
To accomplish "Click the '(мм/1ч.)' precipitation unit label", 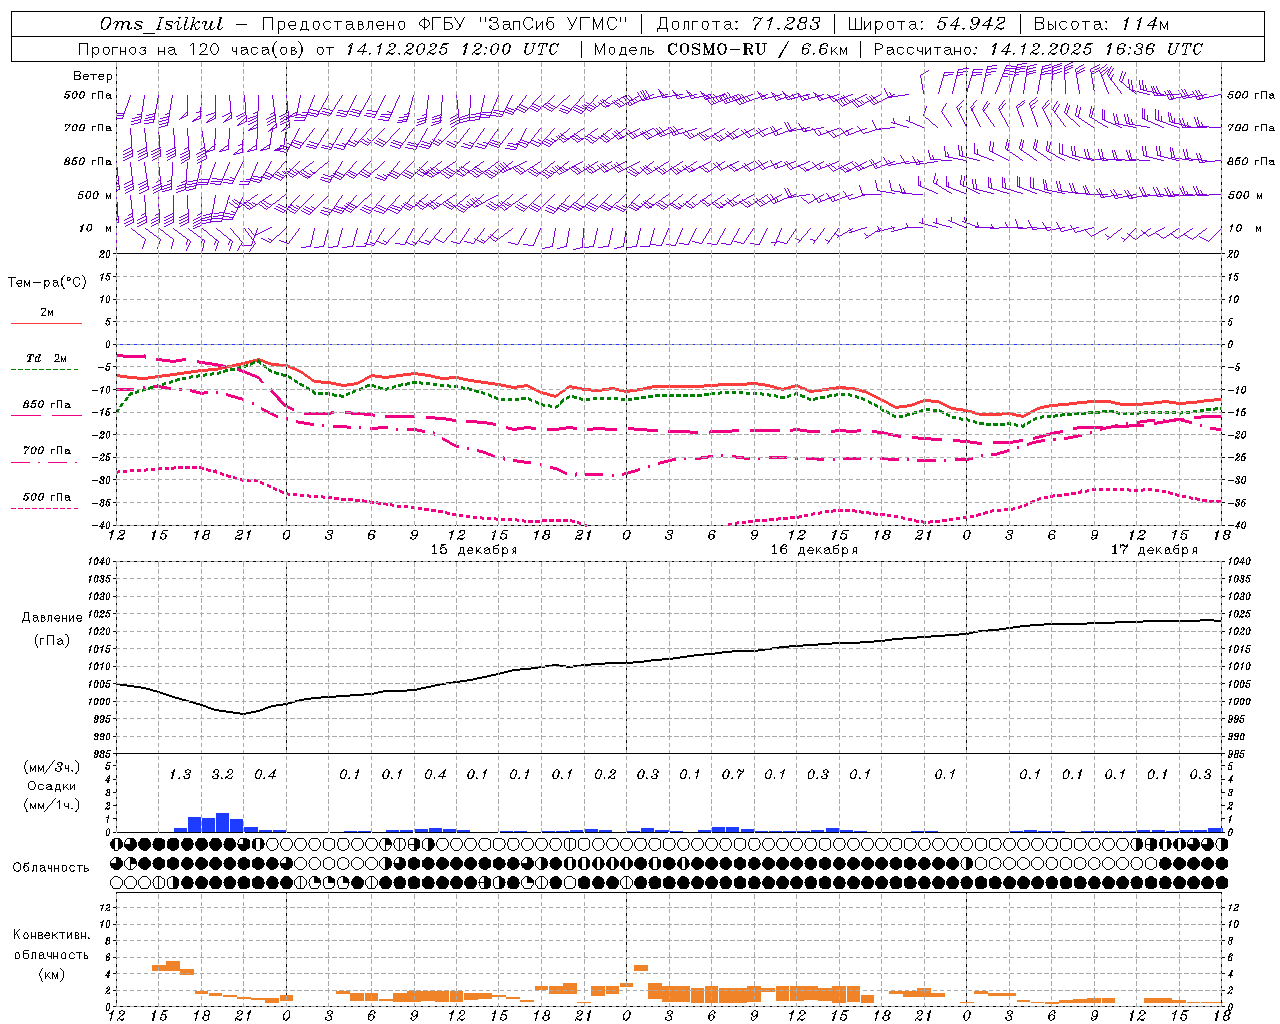I will coord(52,805).
